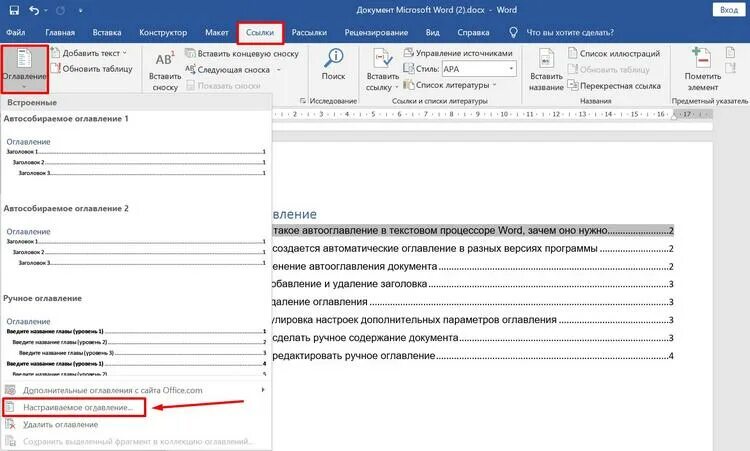This screenshot has width=750, height=451.
Task: Switch to the Рассылки tab
Action: (x=309, y=33)
